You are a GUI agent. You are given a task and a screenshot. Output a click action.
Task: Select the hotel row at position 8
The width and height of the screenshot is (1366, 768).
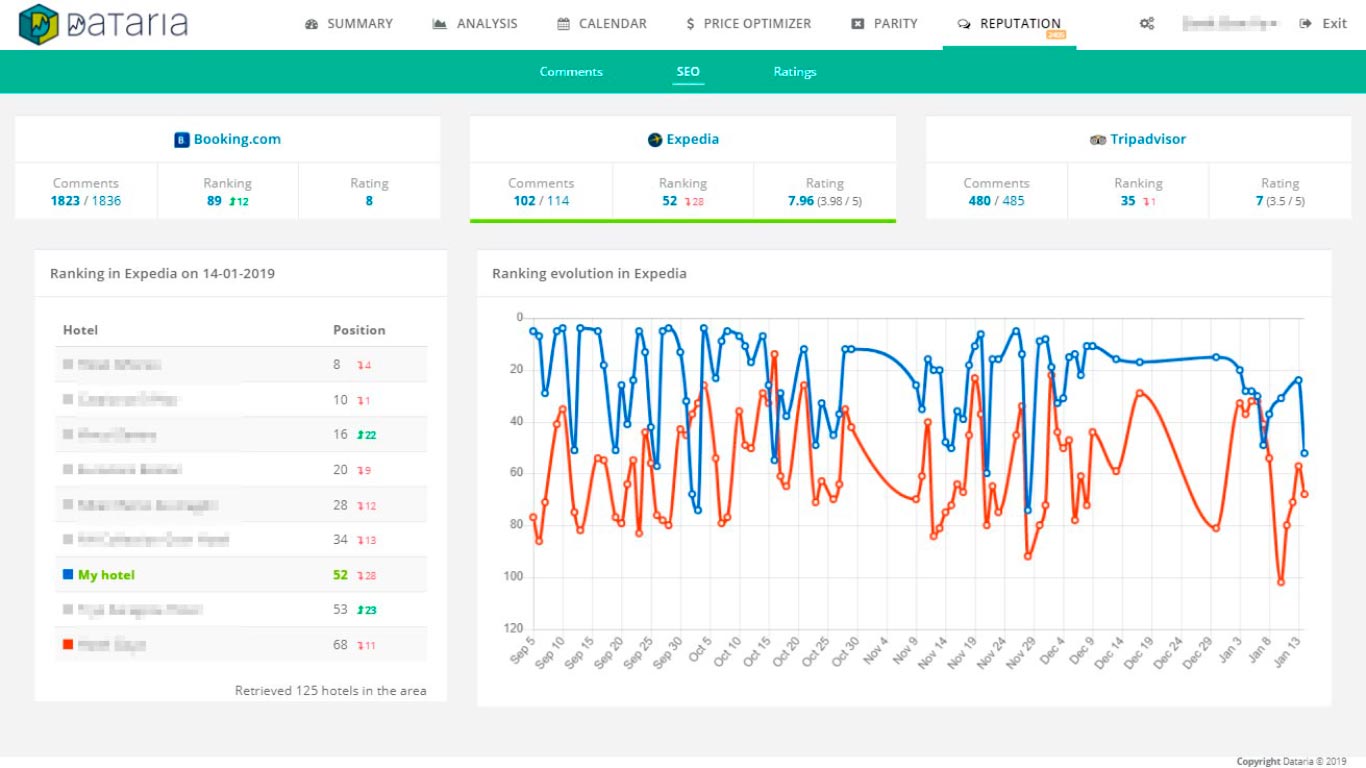(241, 365)
